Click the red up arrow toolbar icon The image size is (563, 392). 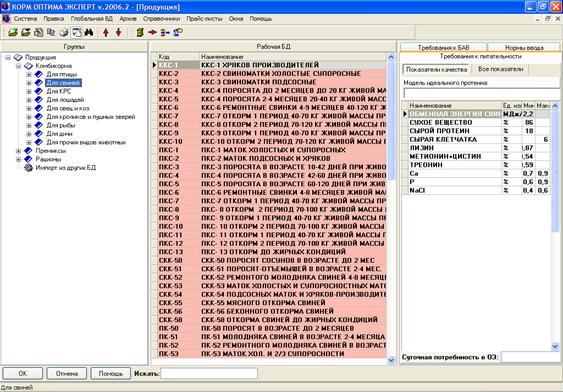pos(106,33)
